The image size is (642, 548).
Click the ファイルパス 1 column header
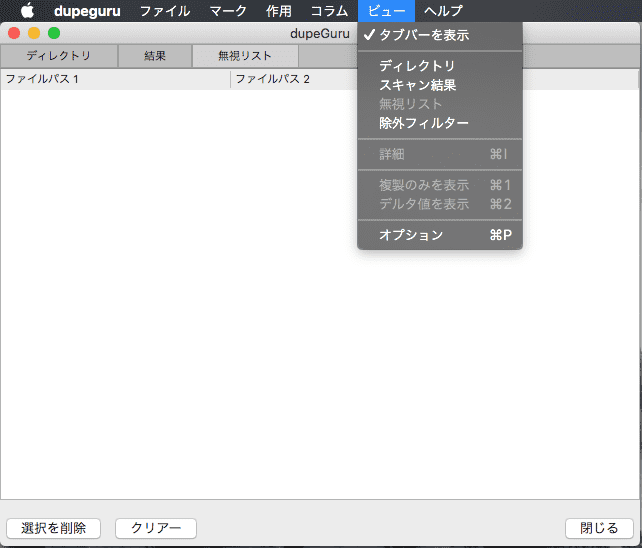pyautogui.click(x=115, y=79)
